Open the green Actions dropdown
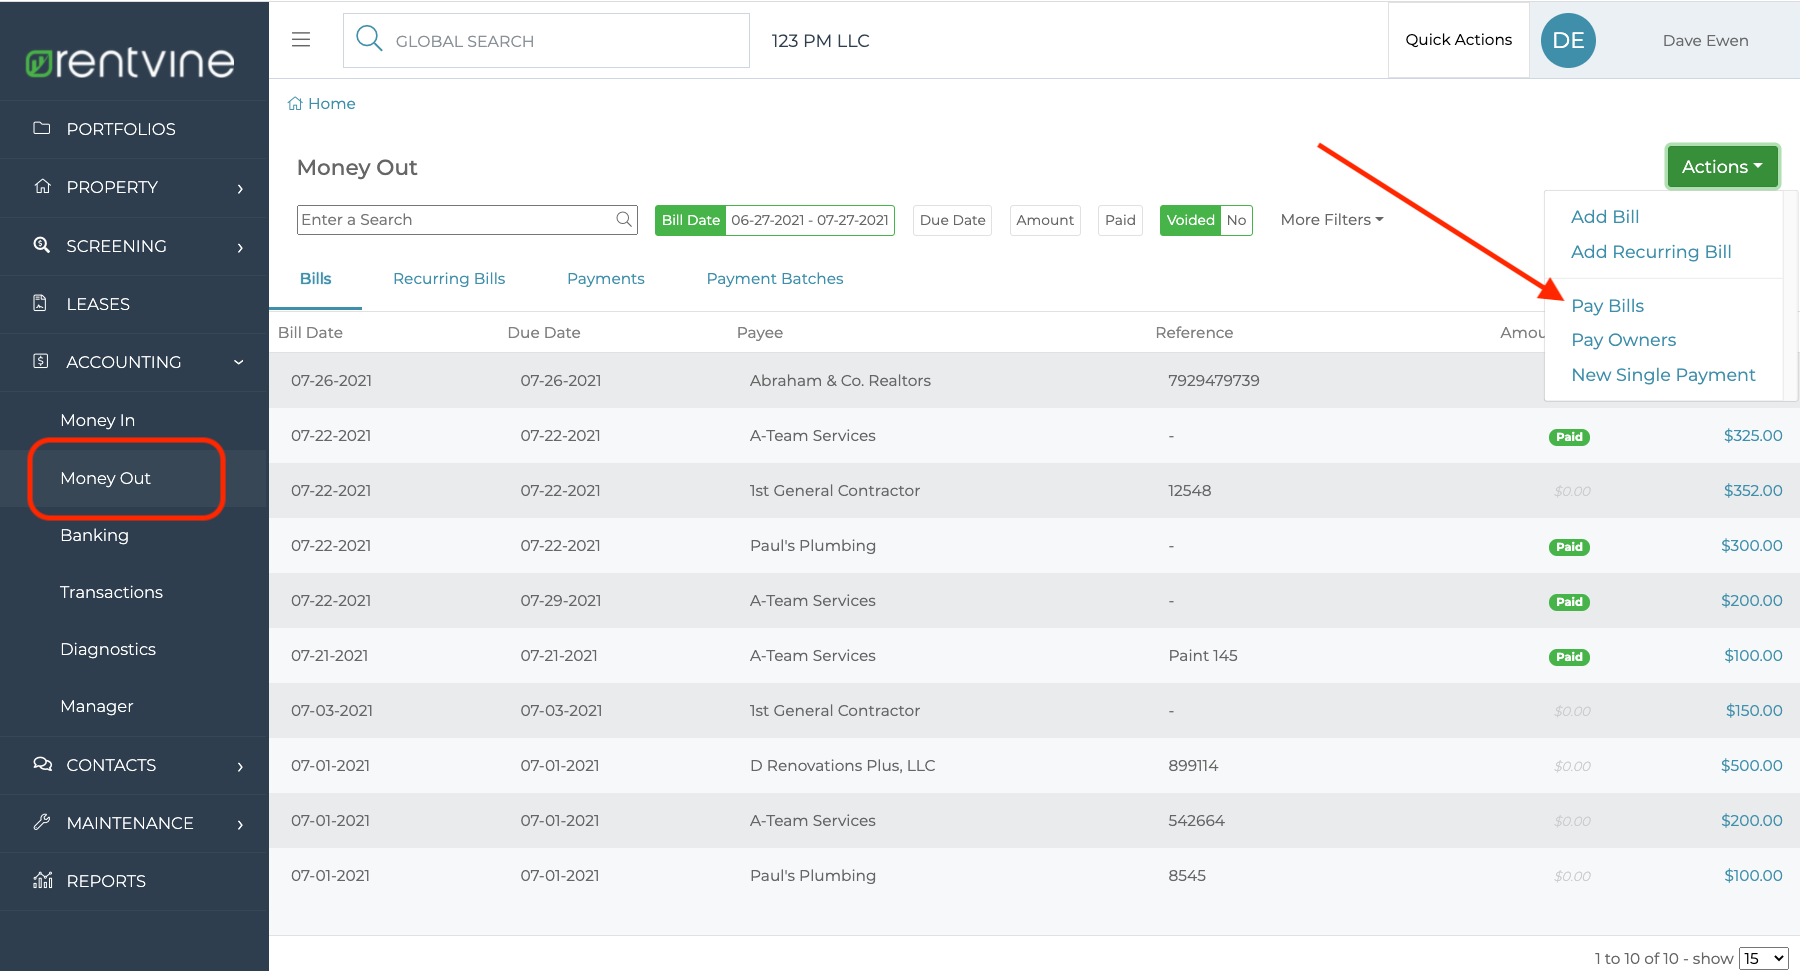Screen dimensions: 1800x971 tap(1722, 167)
